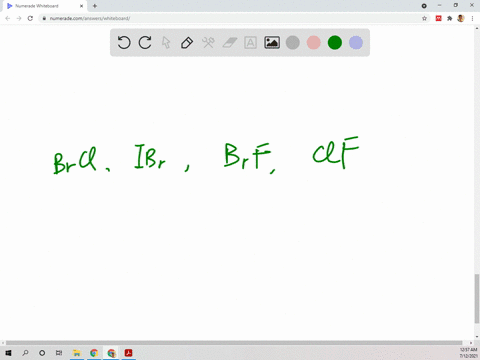Undo the last whiteboard stroke

point(124,43)
